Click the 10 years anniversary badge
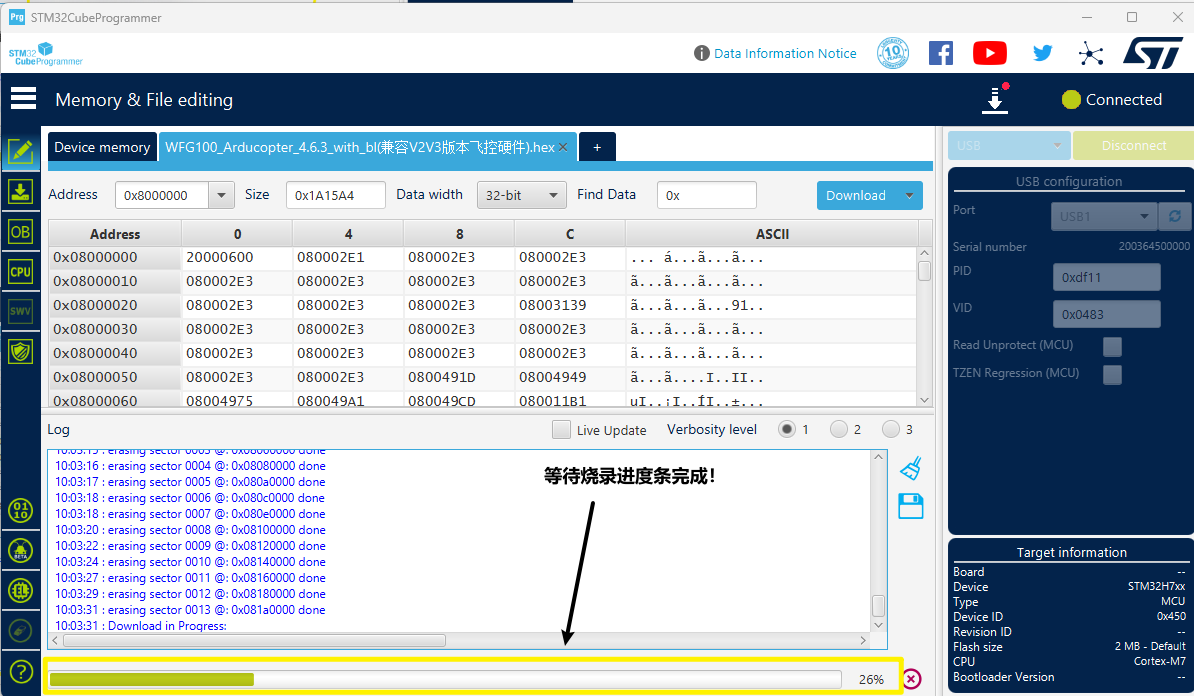 click(x=893, y=53)
